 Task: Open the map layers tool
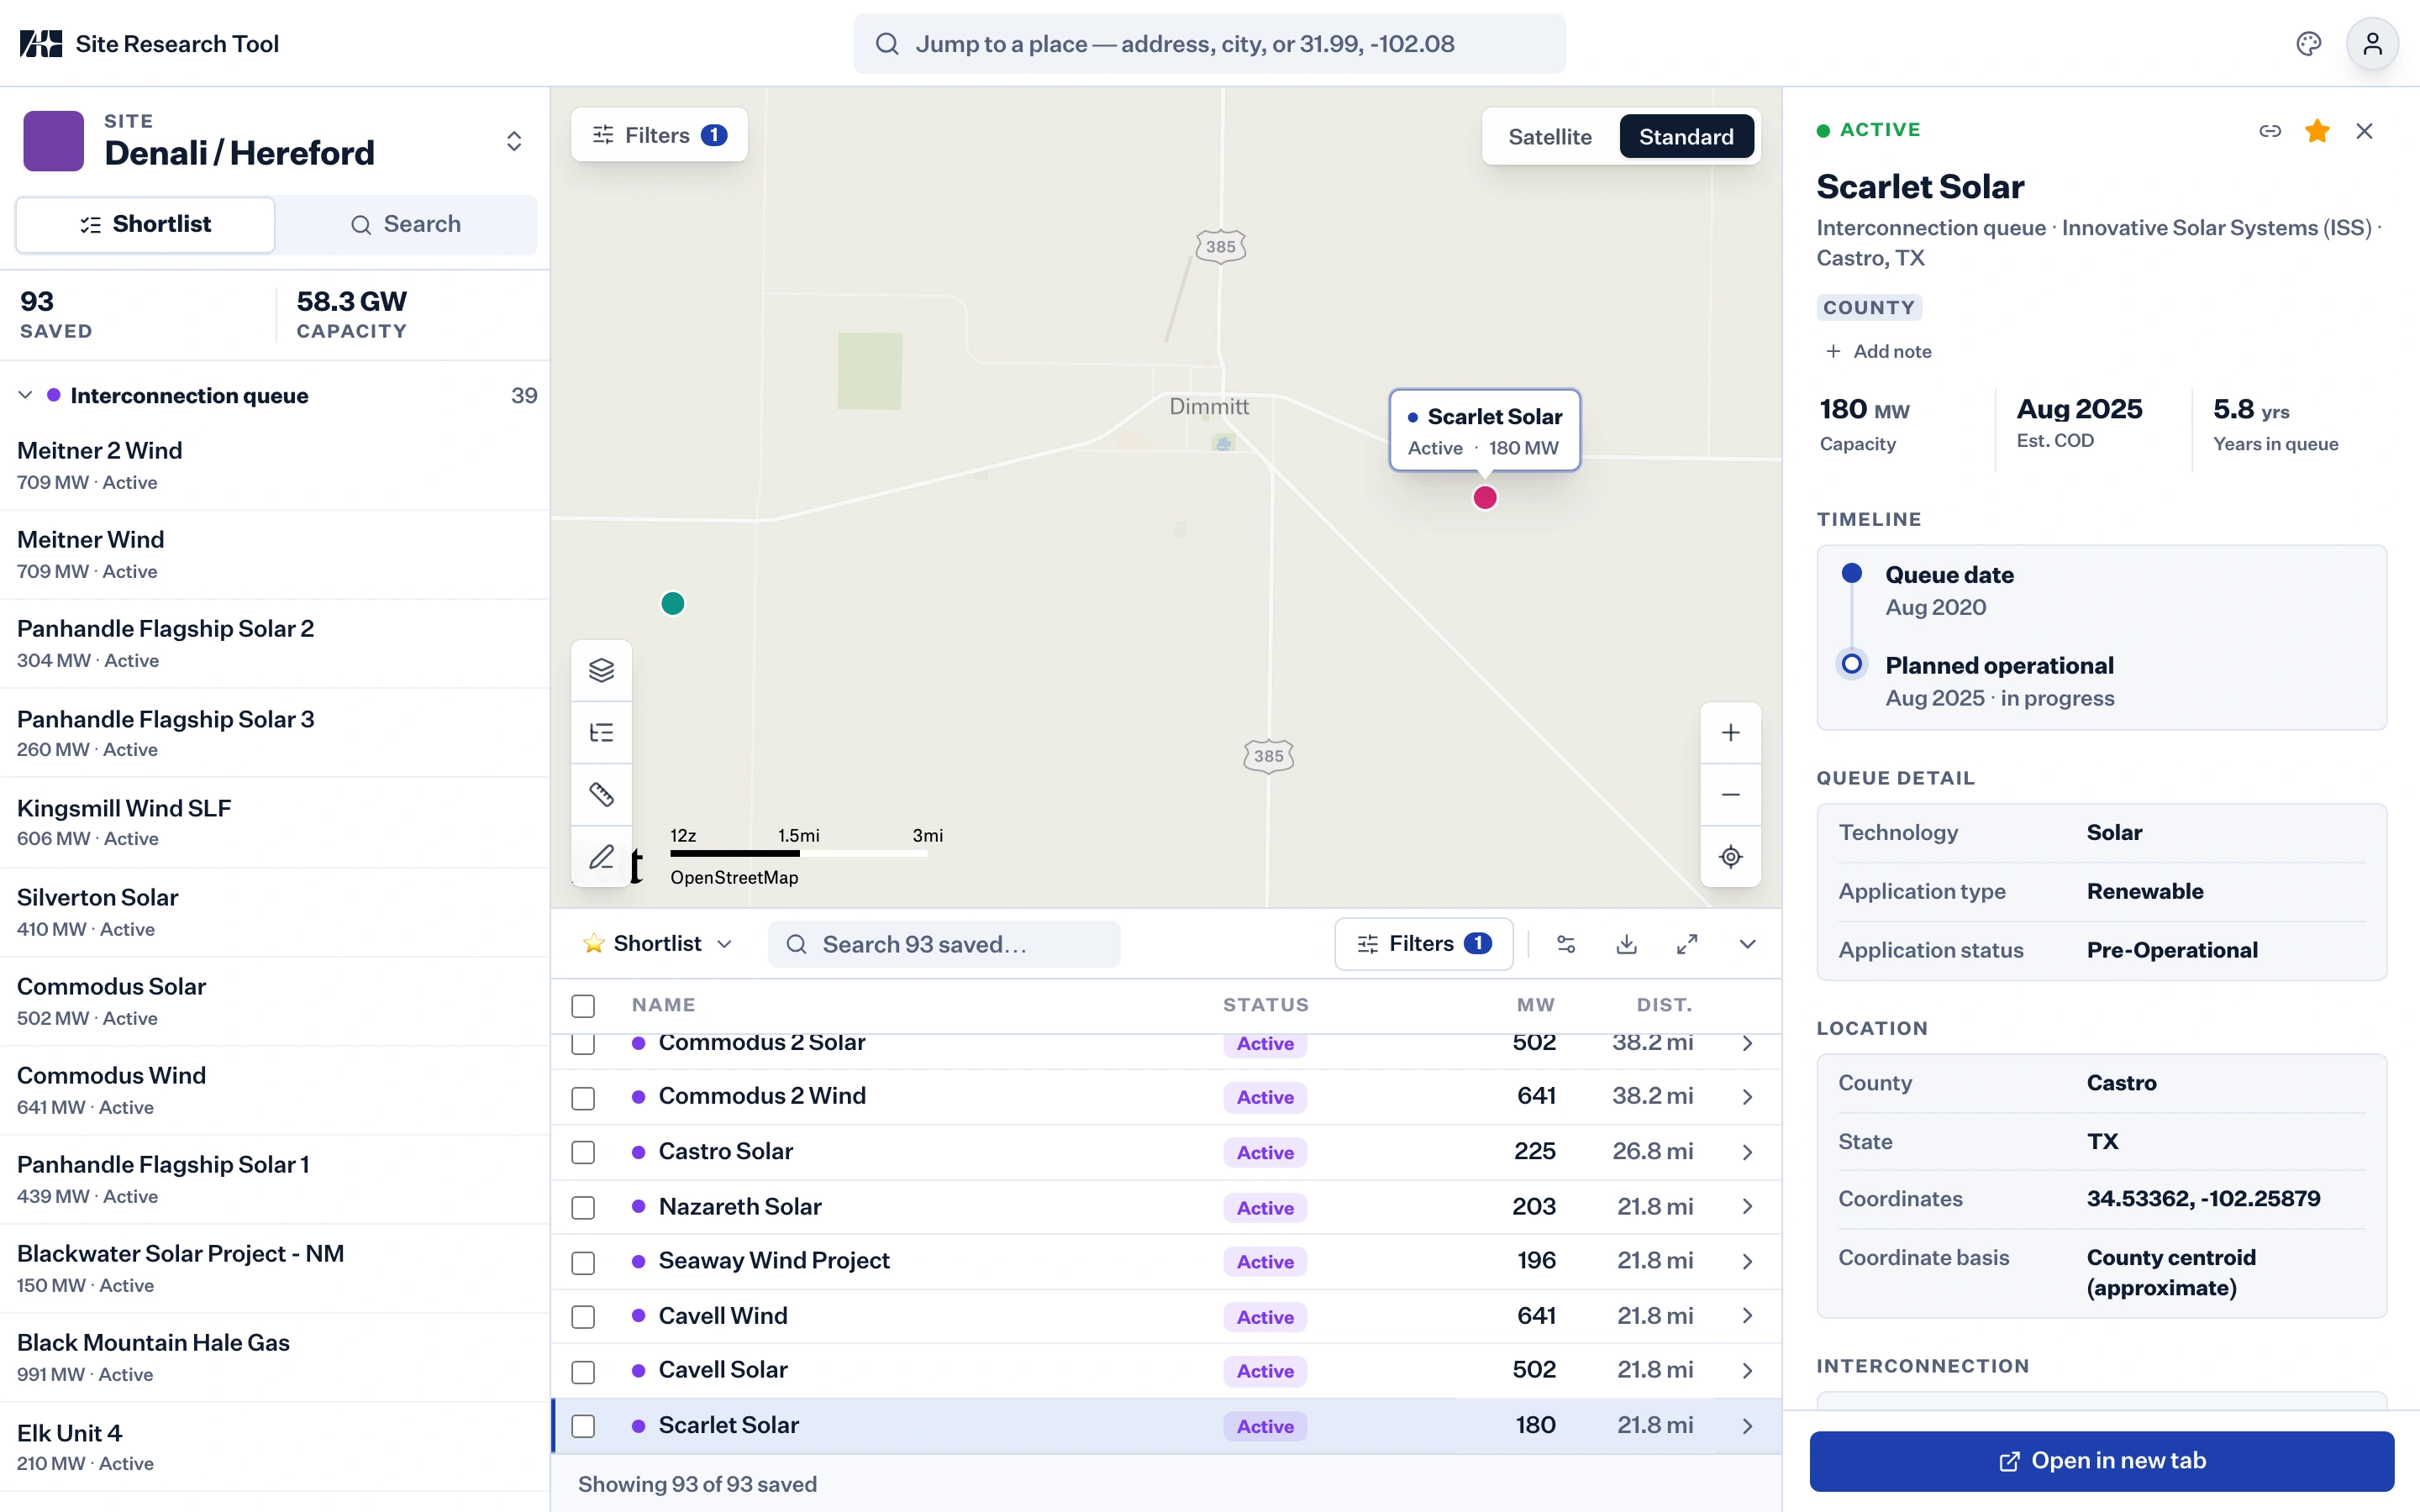point(601,670)
